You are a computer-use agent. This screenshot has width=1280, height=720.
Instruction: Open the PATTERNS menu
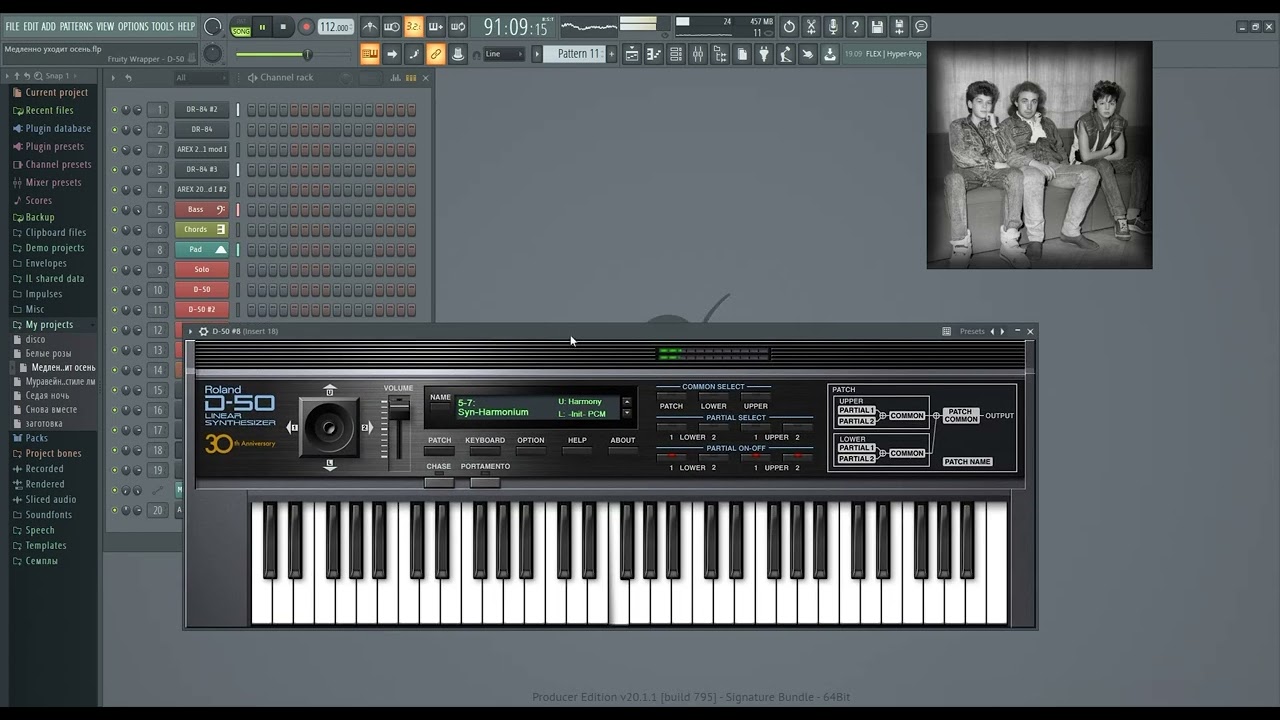(x=76, y=26)
